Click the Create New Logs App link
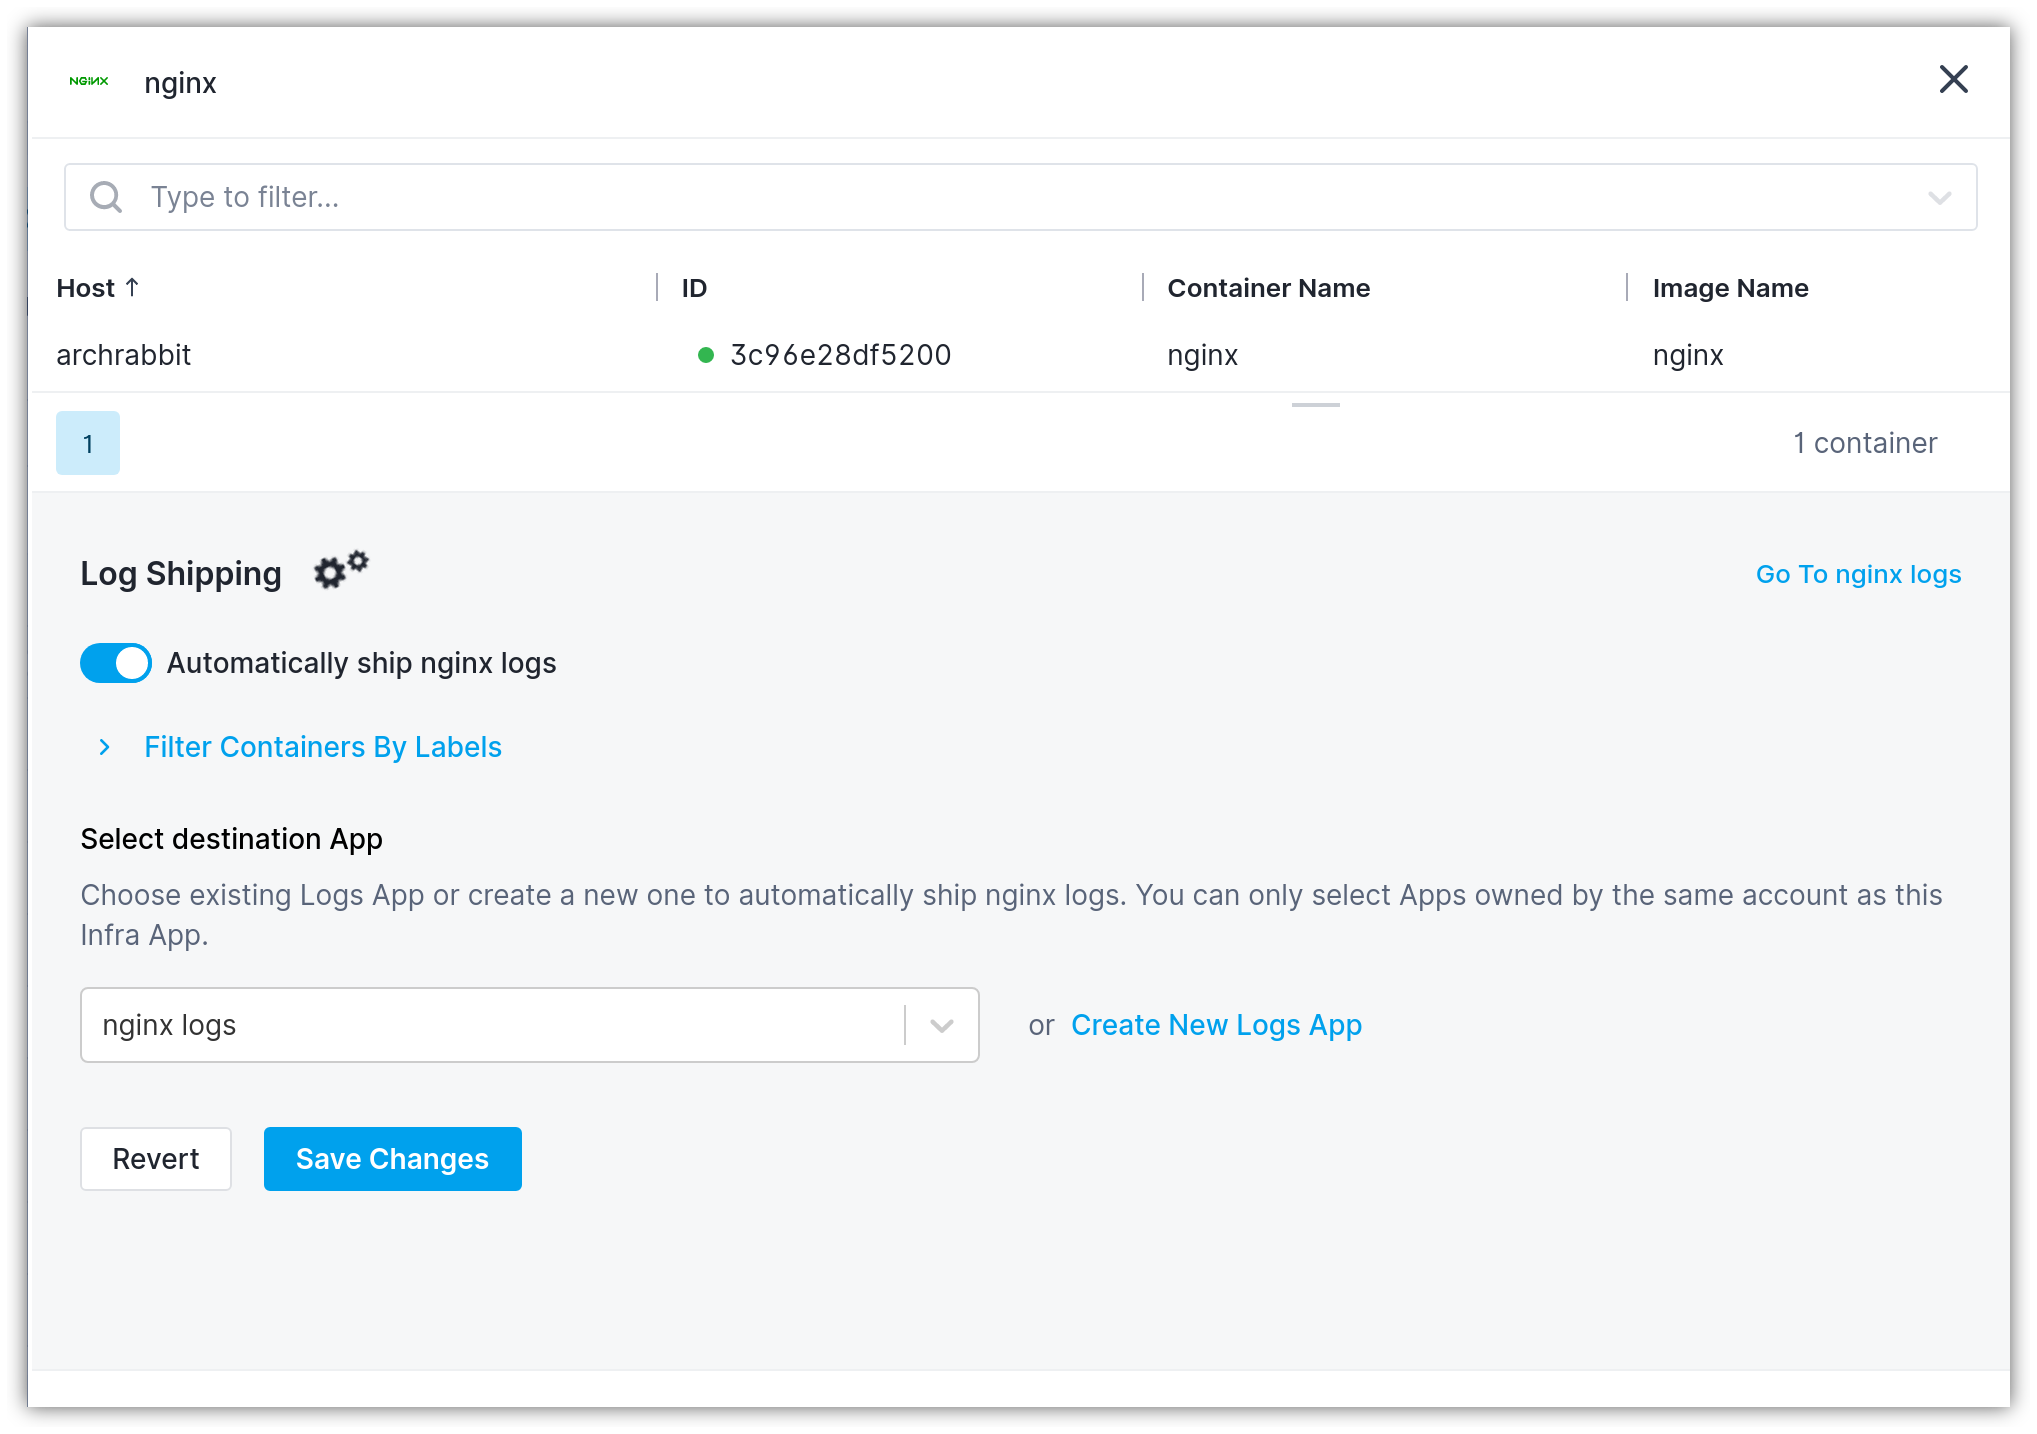This screenshot has height=1434, width=2037. coord(1216,1023)
